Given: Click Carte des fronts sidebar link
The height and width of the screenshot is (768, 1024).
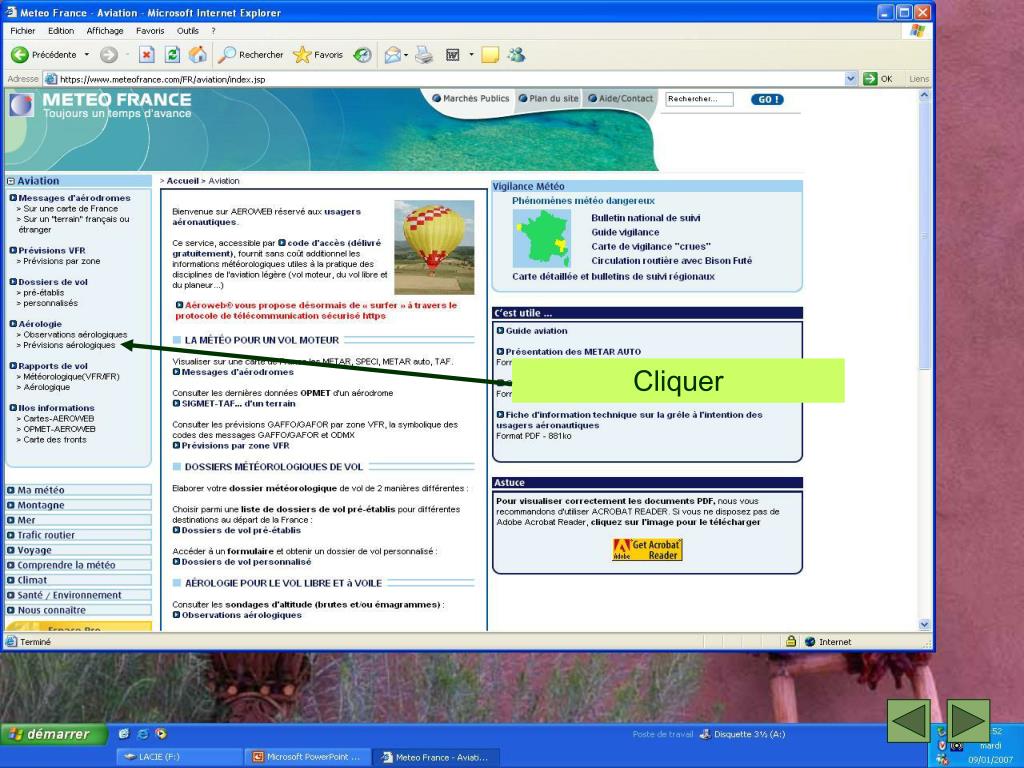Looking at the screenshot, I should (x=55, y=440).
